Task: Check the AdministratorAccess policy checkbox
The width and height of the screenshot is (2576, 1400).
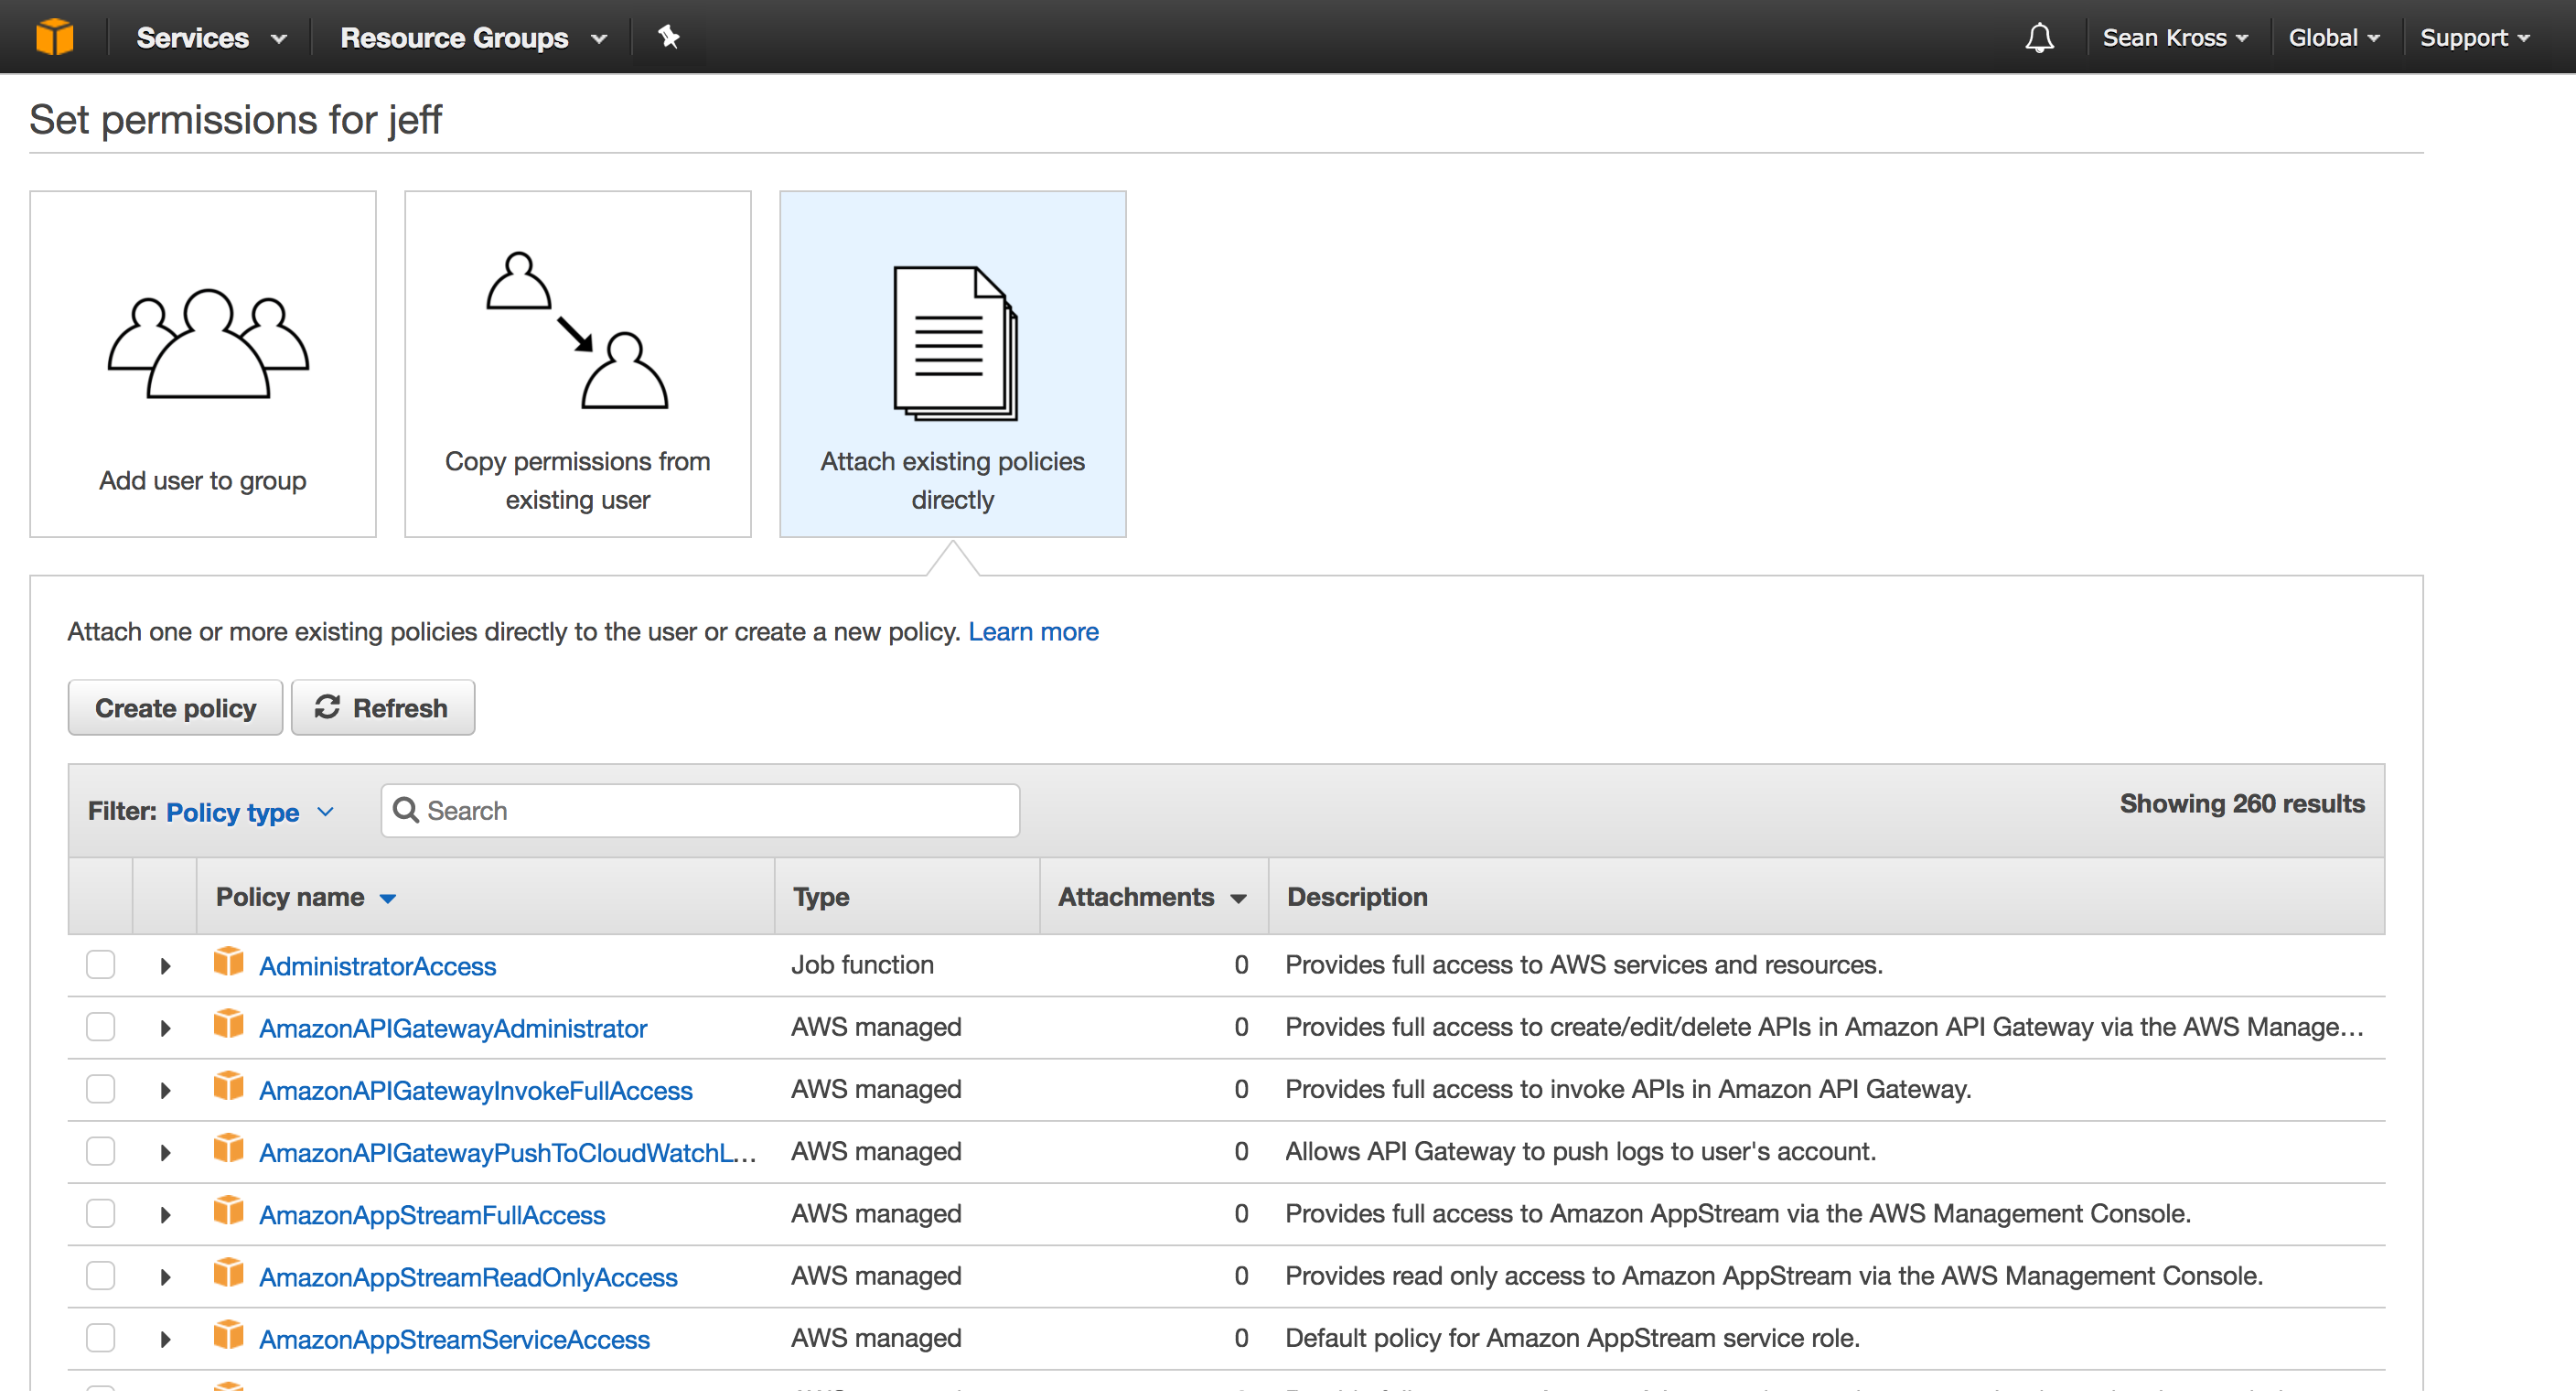Action: [100, 965]
